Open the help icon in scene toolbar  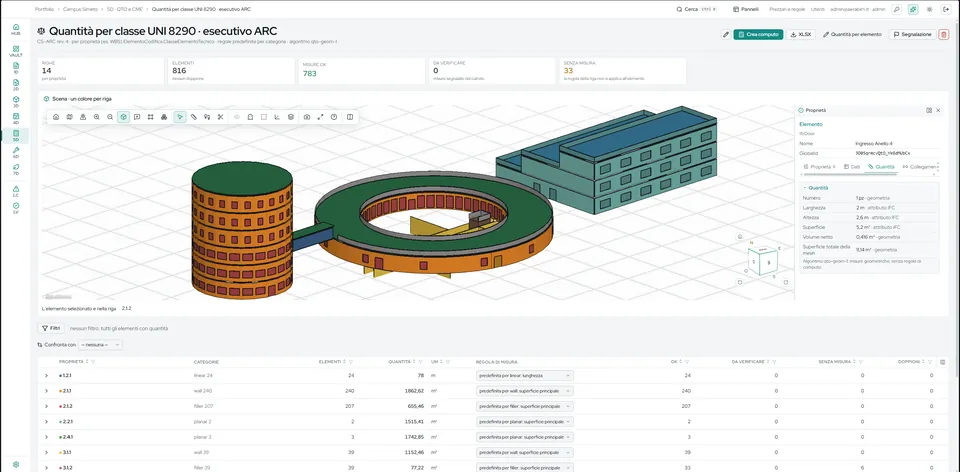point(334,117)
